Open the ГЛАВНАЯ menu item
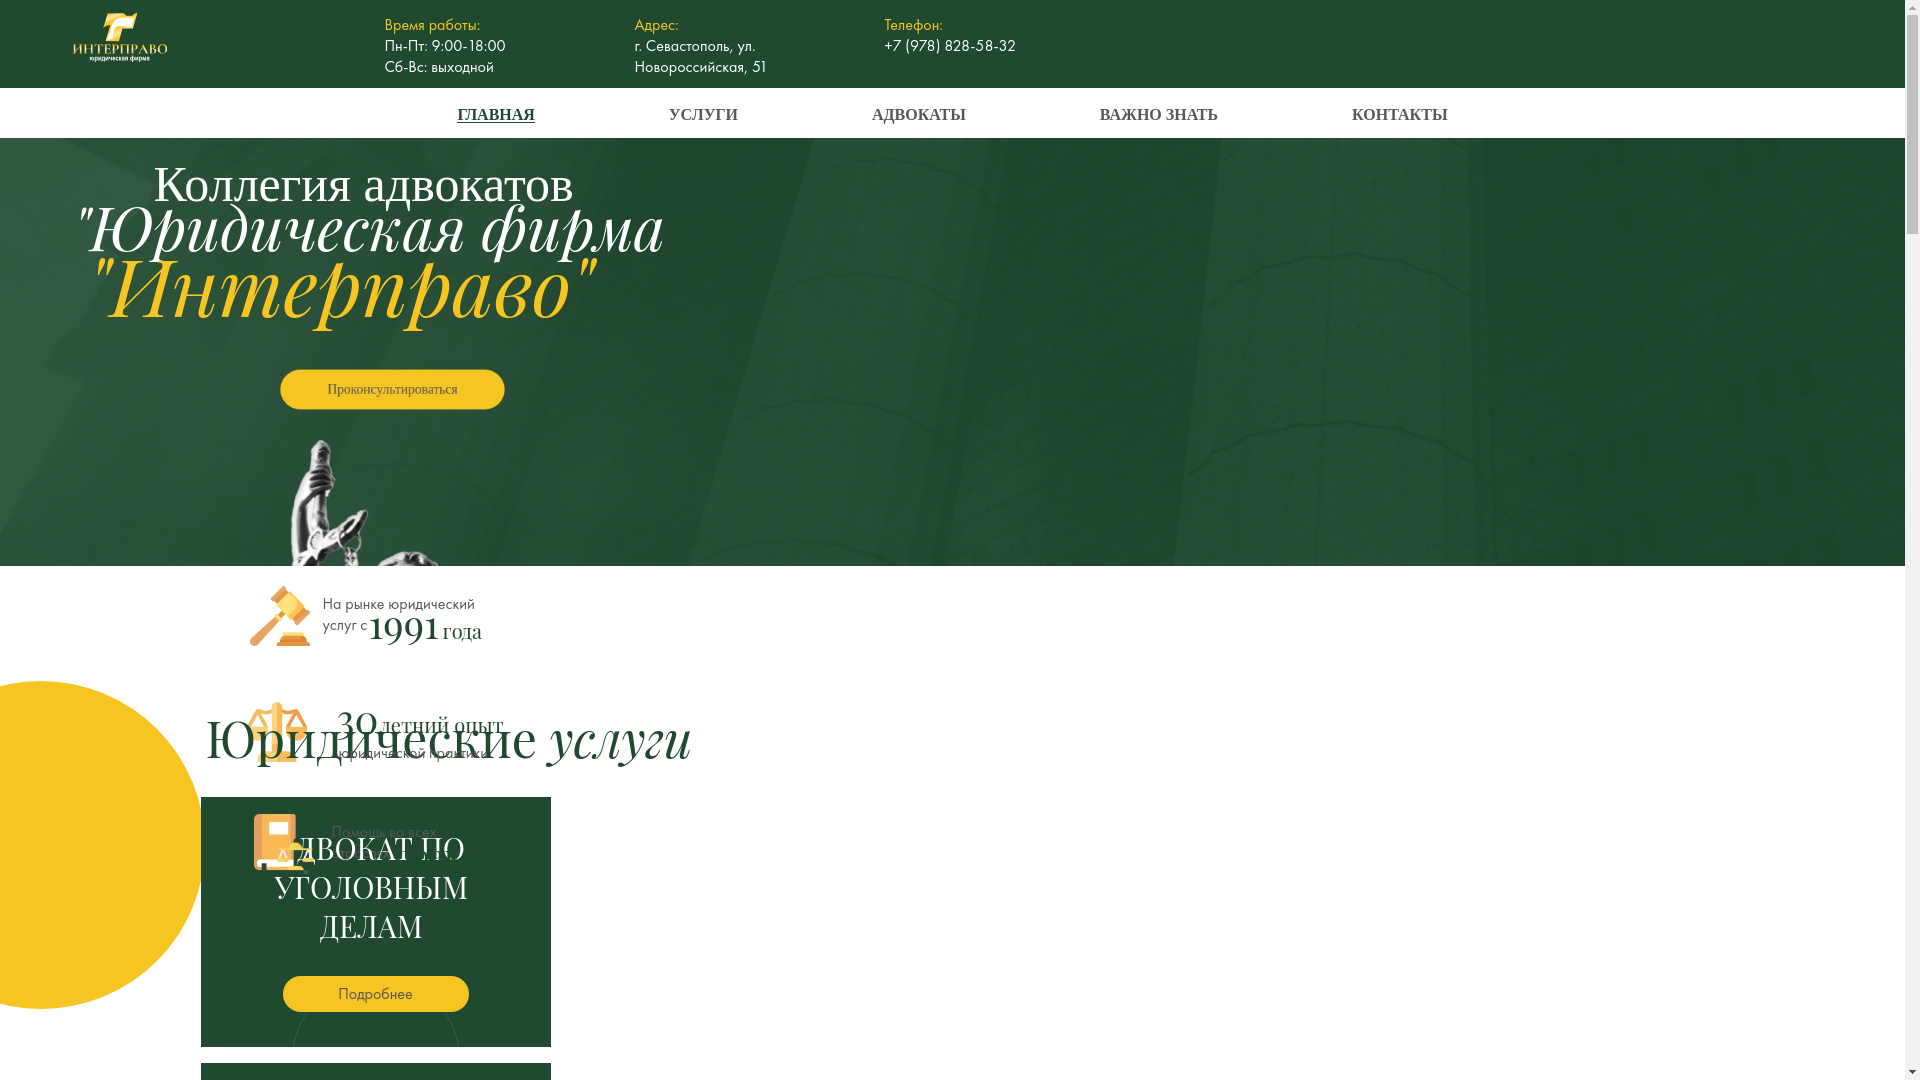The width and height of the screenshot is (1920, 1080). 496,115
